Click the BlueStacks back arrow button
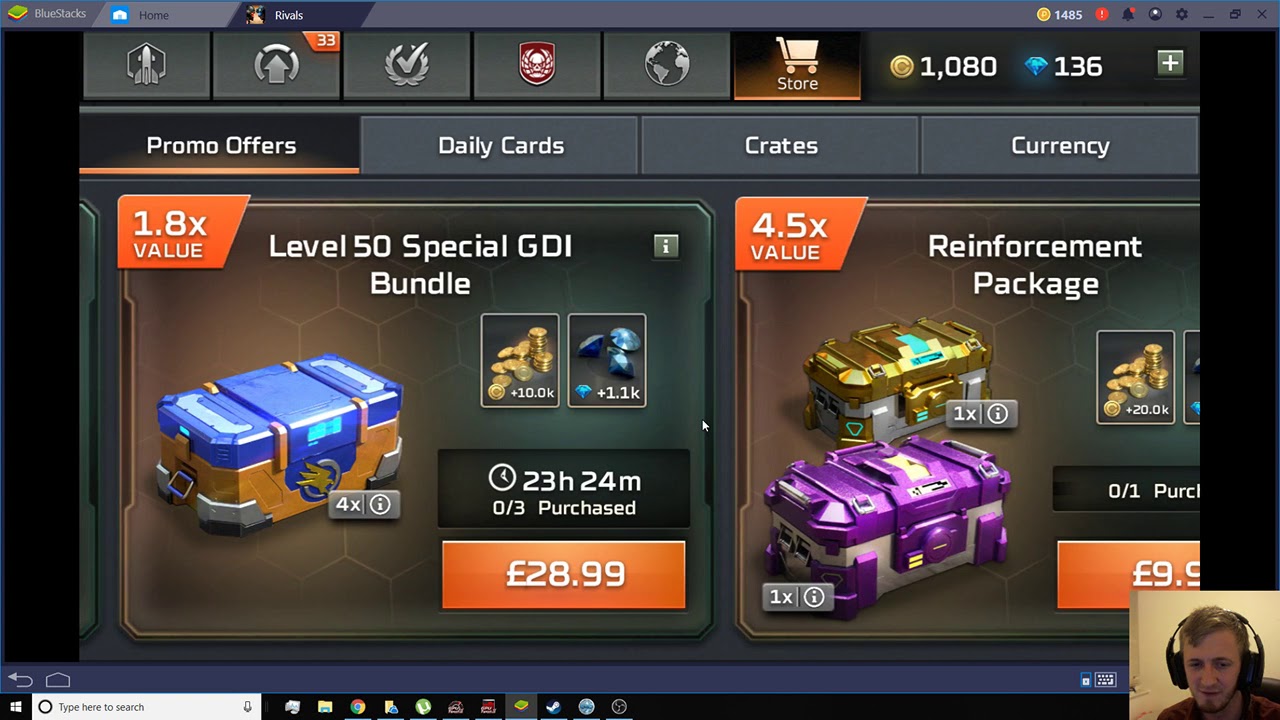This screenshot has height=720, width=1280. 21,680
